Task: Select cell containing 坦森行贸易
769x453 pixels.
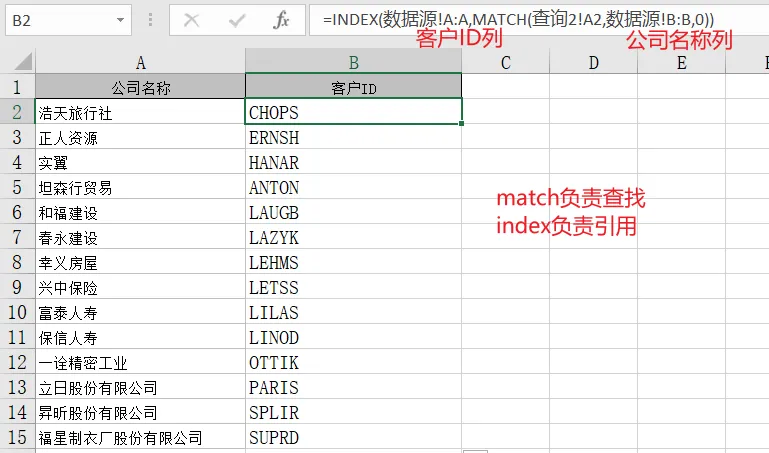Action: tap(140, 188)
